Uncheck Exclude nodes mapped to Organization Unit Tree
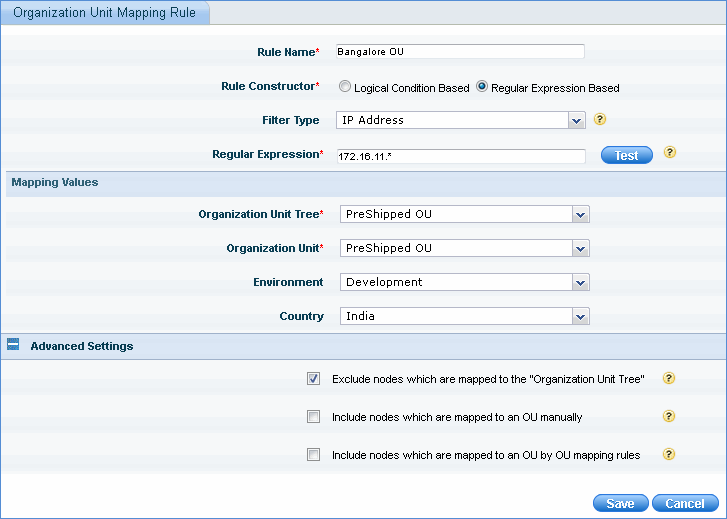This screenshot has width=727, height=519. [x=314, y=379]
